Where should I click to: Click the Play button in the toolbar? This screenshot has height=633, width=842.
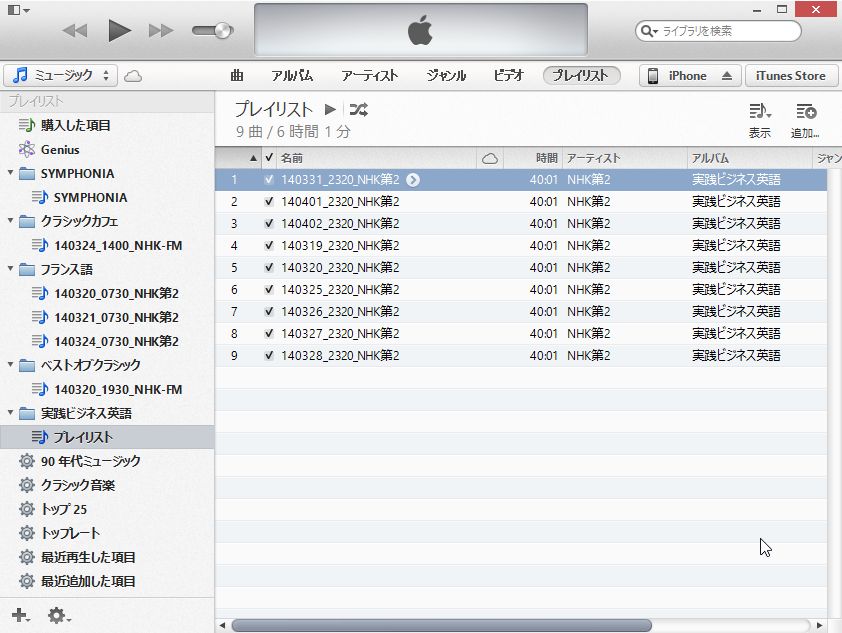pos(119,30)
